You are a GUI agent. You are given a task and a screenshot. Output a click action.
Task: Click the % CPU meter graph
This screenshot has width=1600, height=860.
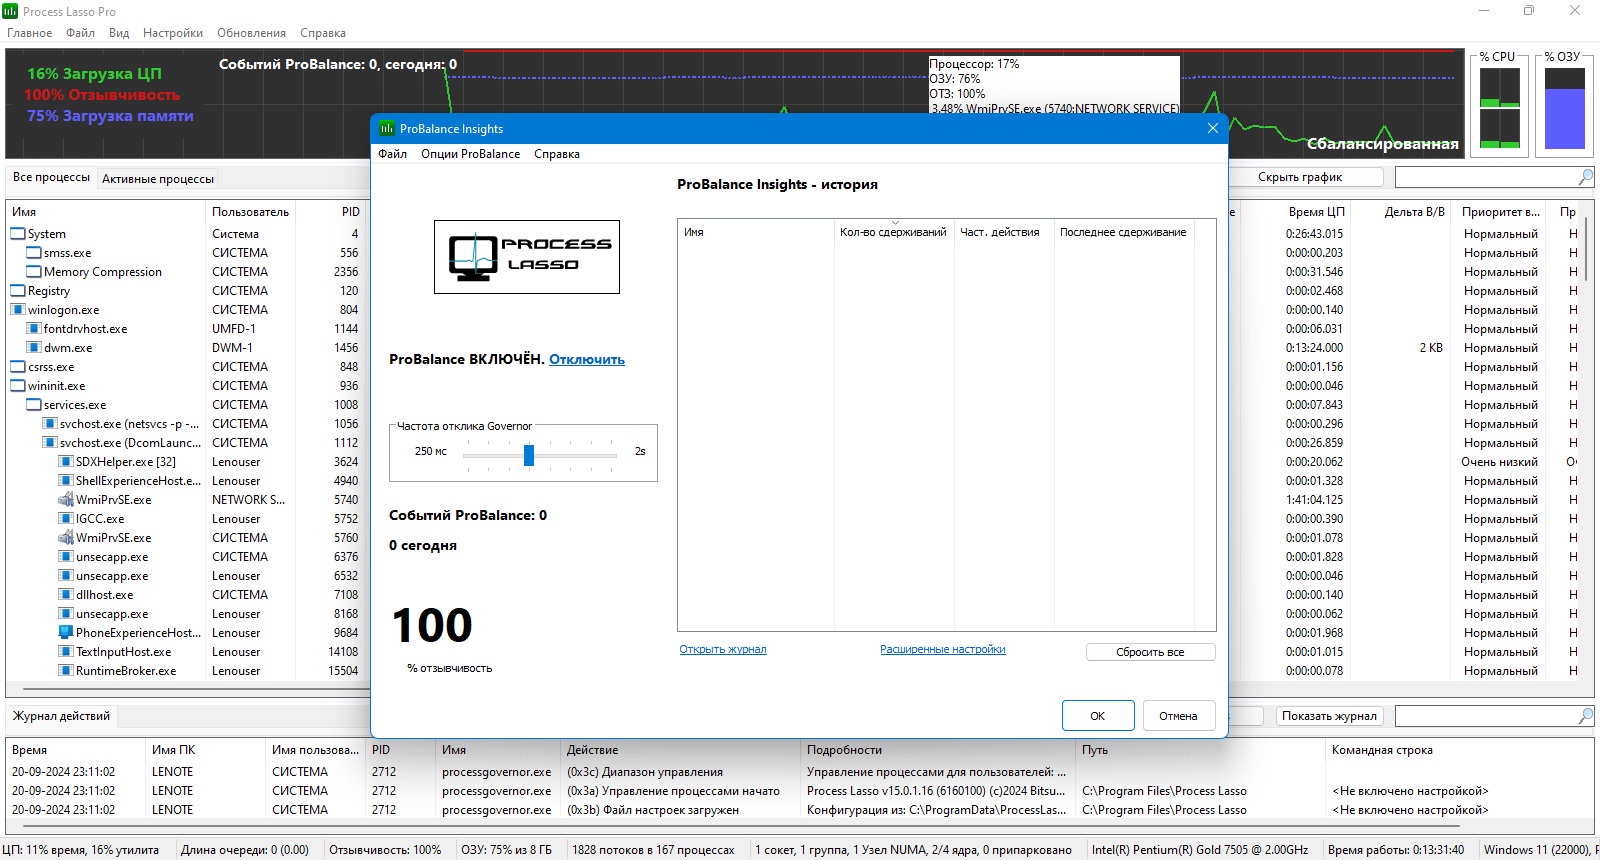(x=1500, y=108)
